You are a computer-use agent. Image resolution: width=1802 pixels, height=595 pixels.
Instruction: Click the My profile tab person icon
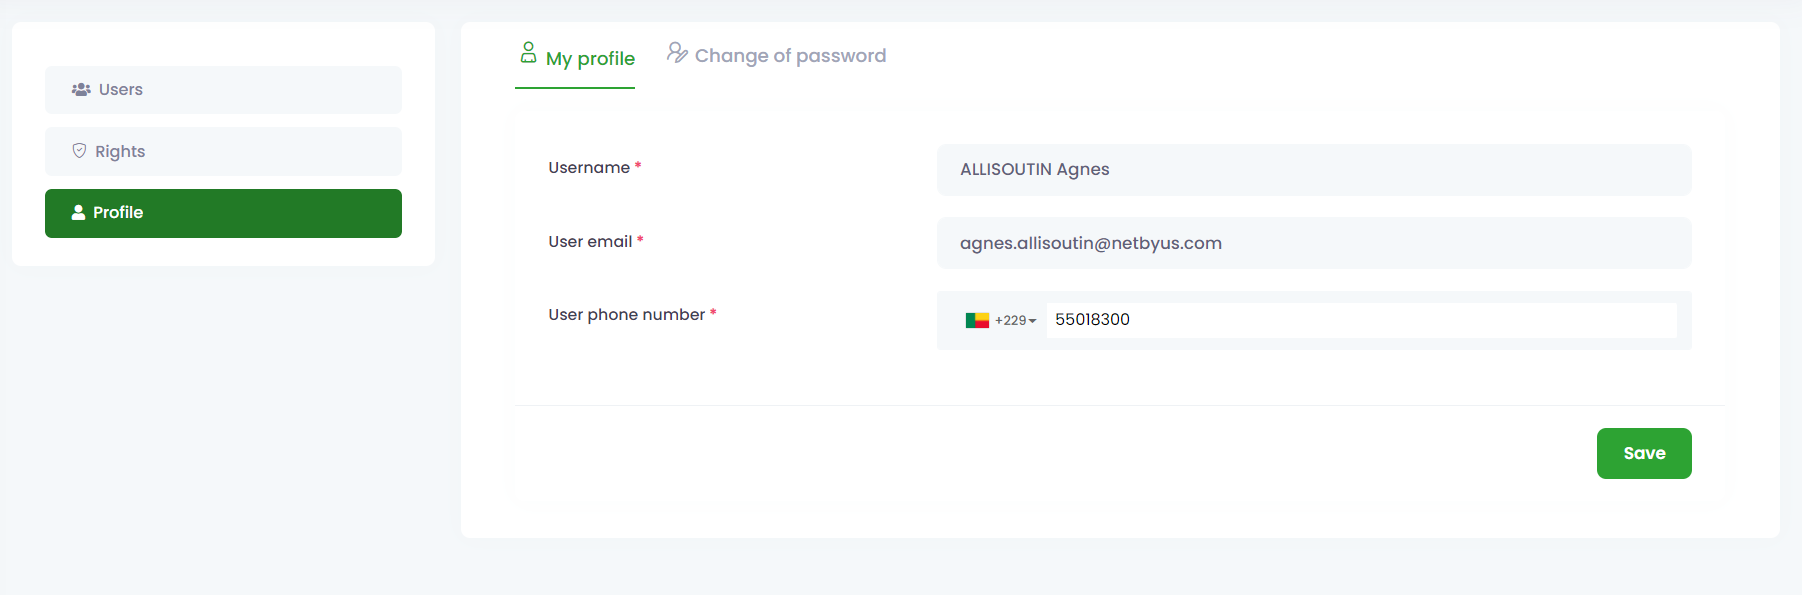pyautogui.click(x=528, y=53)
